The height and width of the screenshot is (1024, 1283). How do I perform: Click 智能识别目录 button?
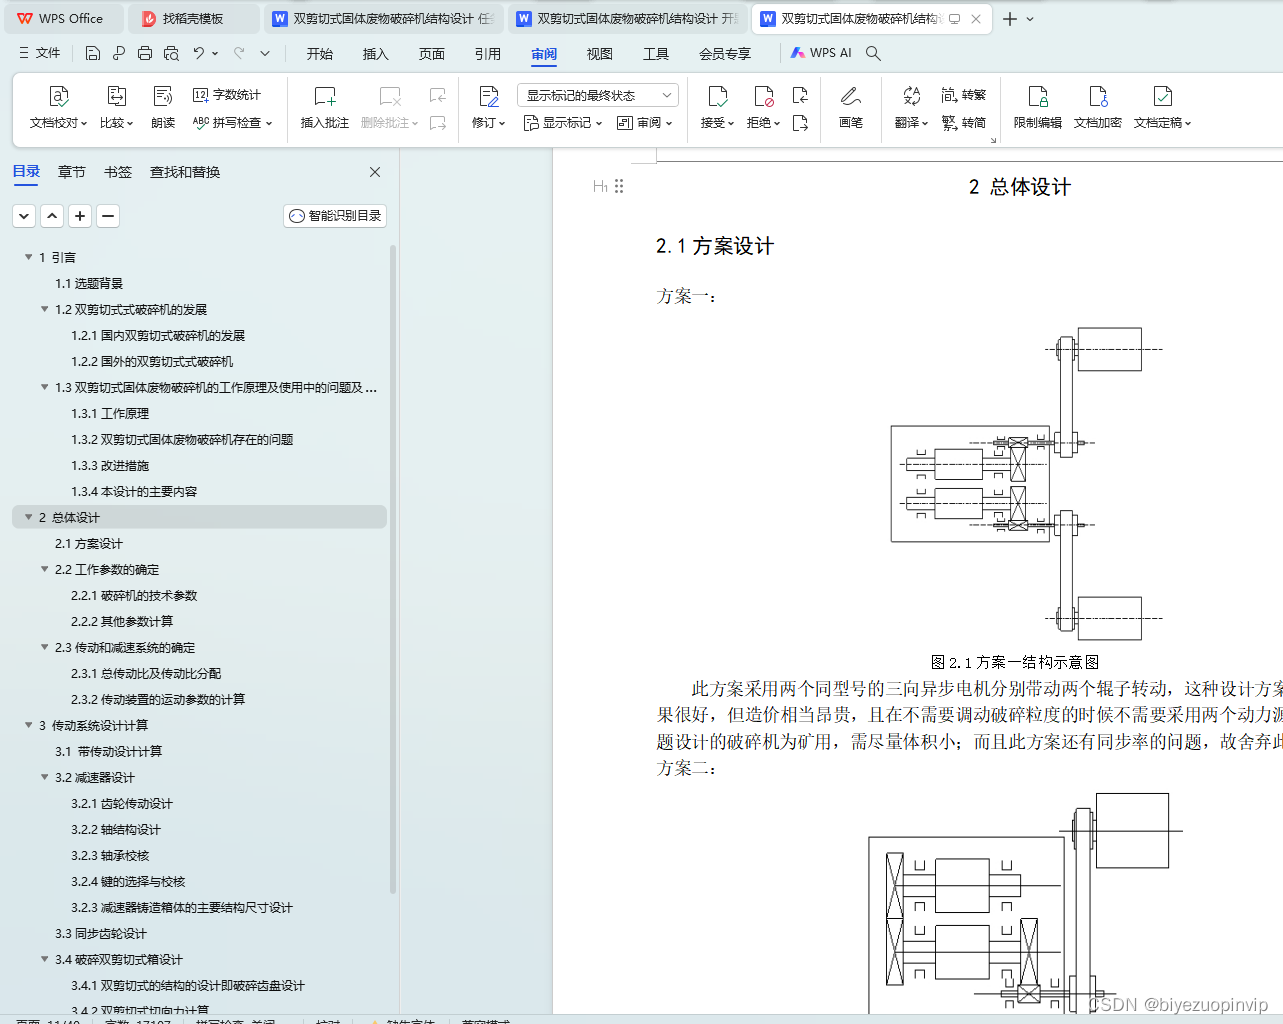point(335,216)
